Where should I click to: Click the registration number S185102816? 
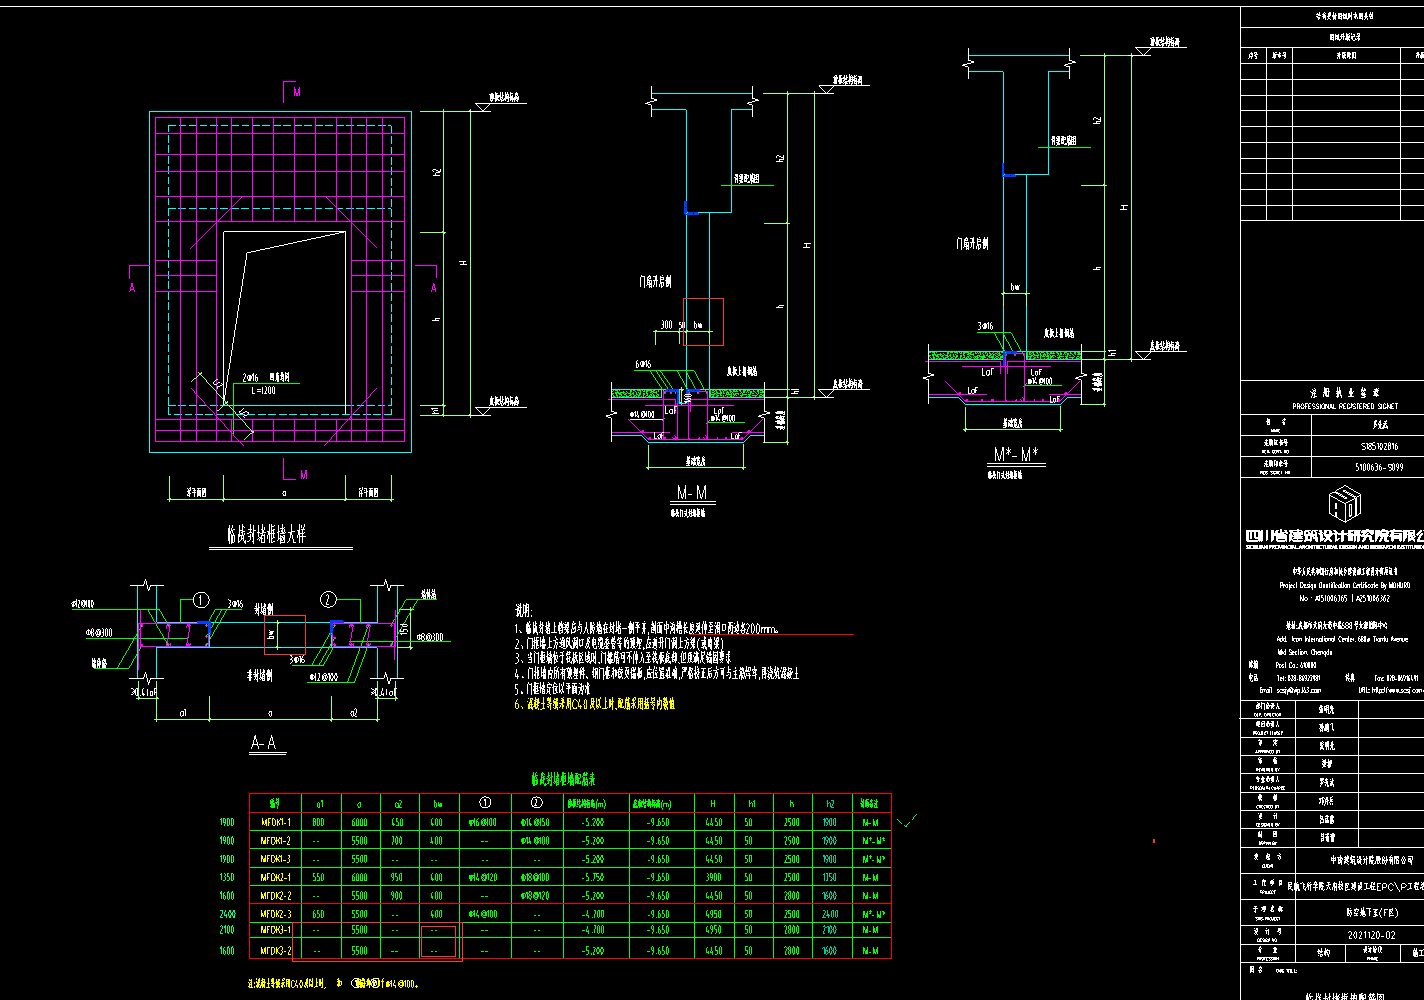point(1379,447)
